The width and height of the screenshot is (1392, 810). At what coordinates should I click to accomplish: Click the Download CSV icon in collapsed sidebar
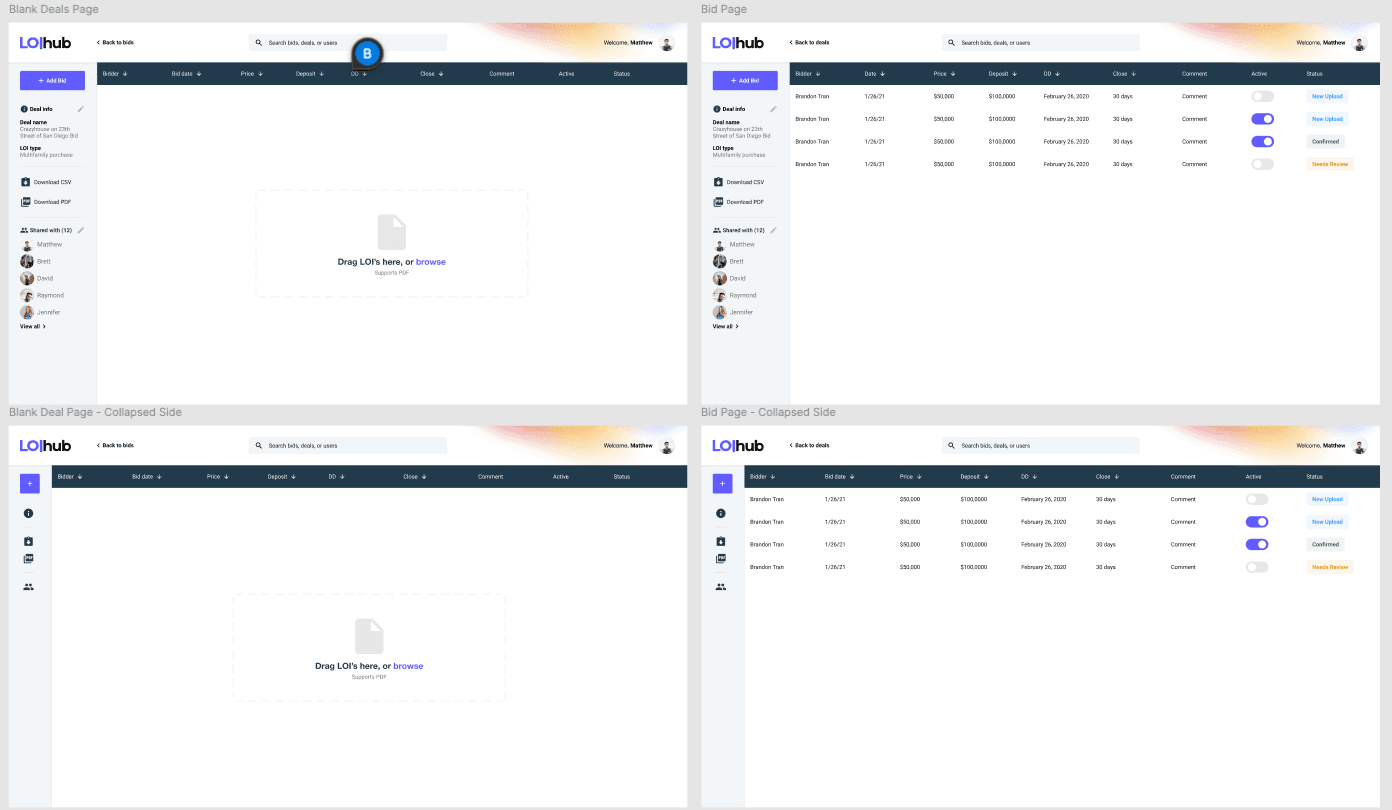point(29,541)
